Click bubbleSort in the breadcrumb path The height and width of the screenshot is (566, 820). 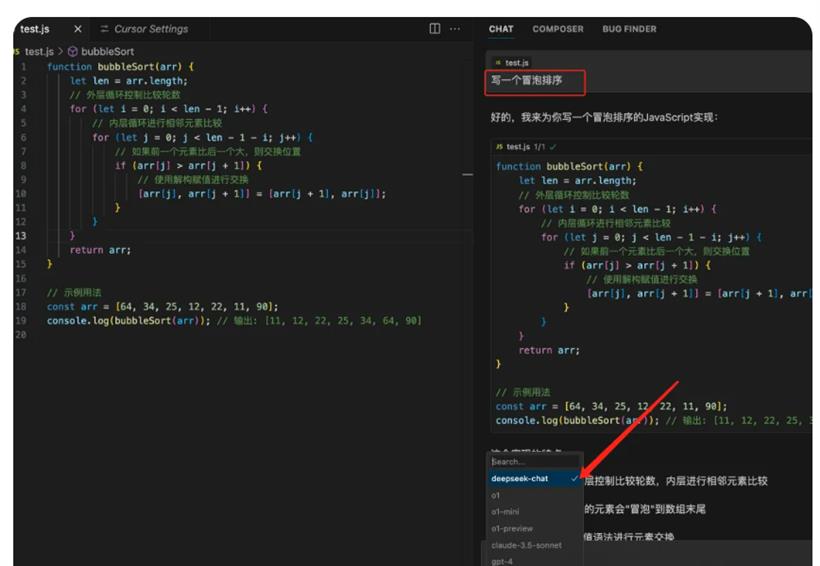pos(107,51)
